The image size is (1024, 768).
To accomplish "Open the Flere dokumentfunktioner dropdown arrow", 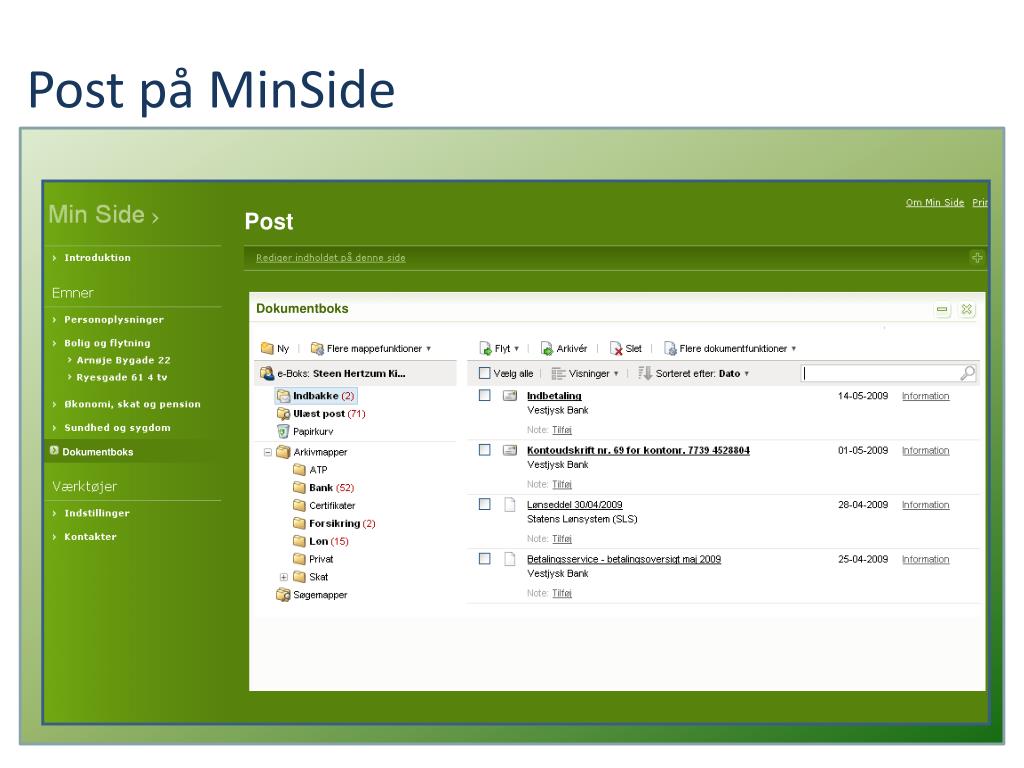I will point(793,349).
